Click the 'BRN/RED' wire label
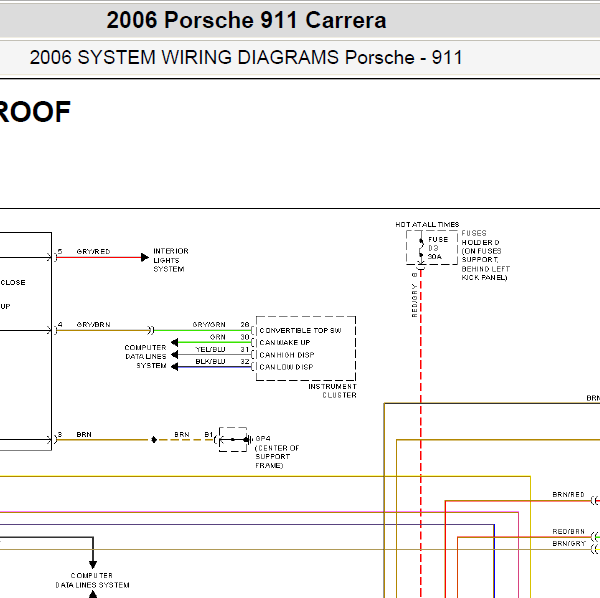Screen dimensions: 600x598 [x=568, y=495]
